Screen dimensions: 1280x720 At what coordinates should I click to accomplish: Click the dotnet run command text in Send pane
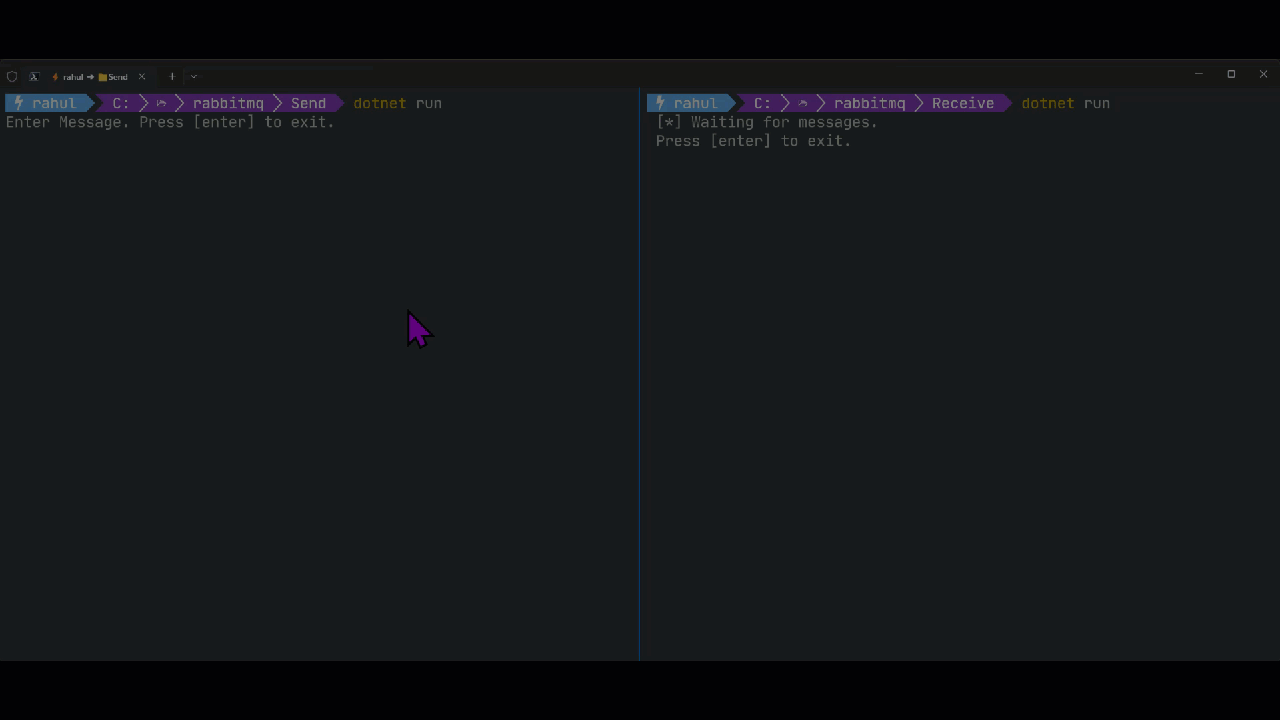click(397, 103)
